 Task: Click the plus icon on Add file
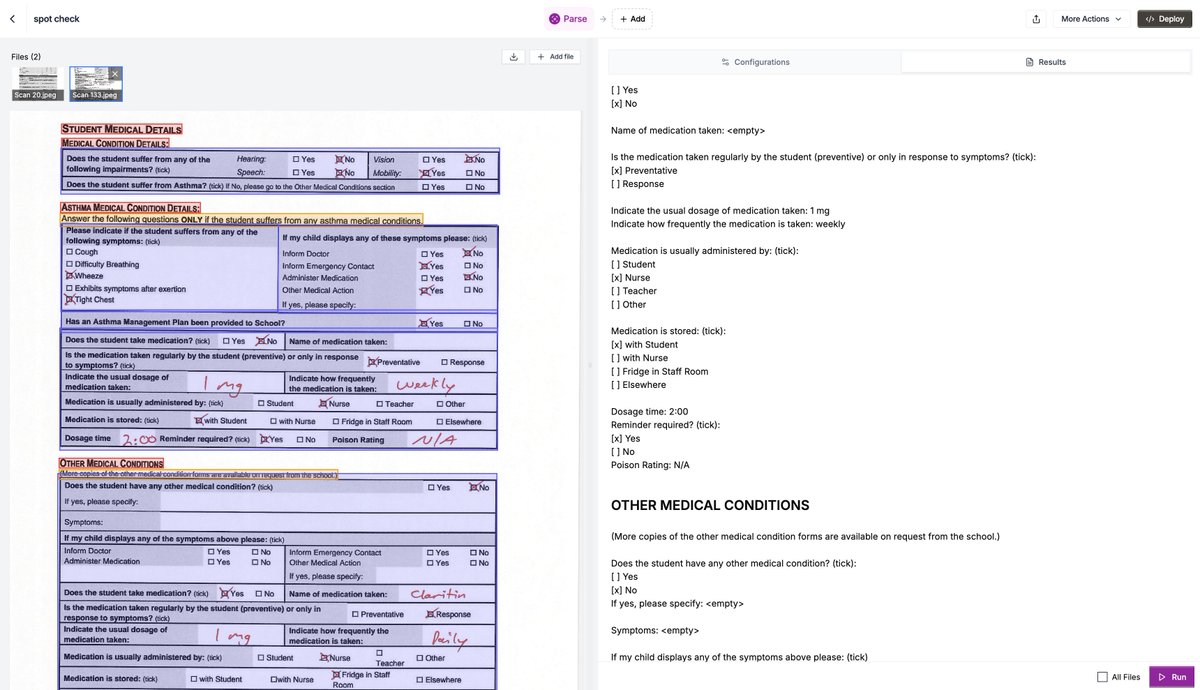tap(539, 55)
